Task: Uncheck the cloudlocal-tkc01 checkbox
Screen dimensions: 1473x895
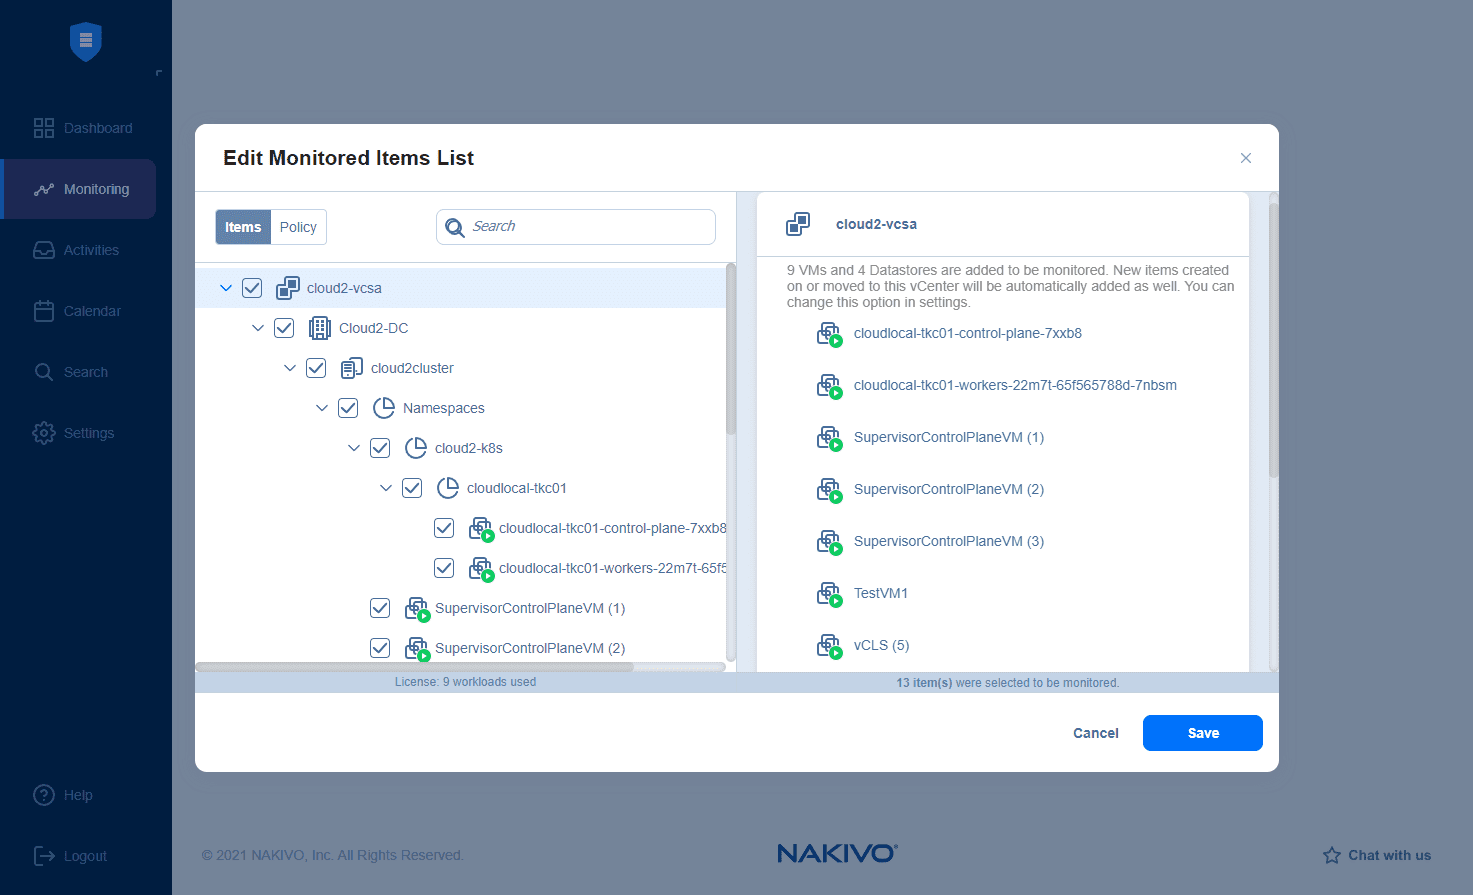Action: (x=412, y=488)
